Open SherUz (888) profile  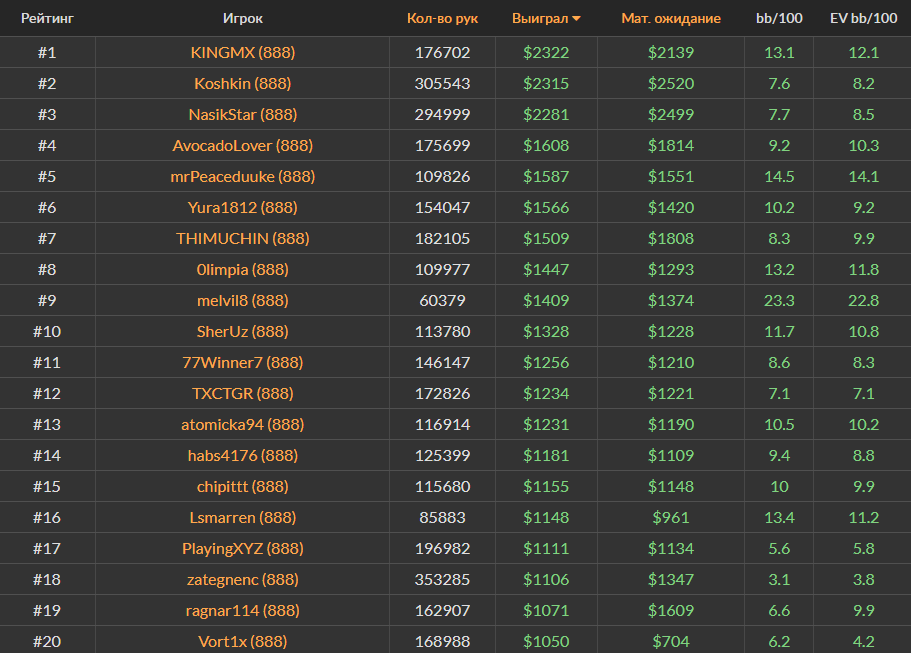coord(243,331)
